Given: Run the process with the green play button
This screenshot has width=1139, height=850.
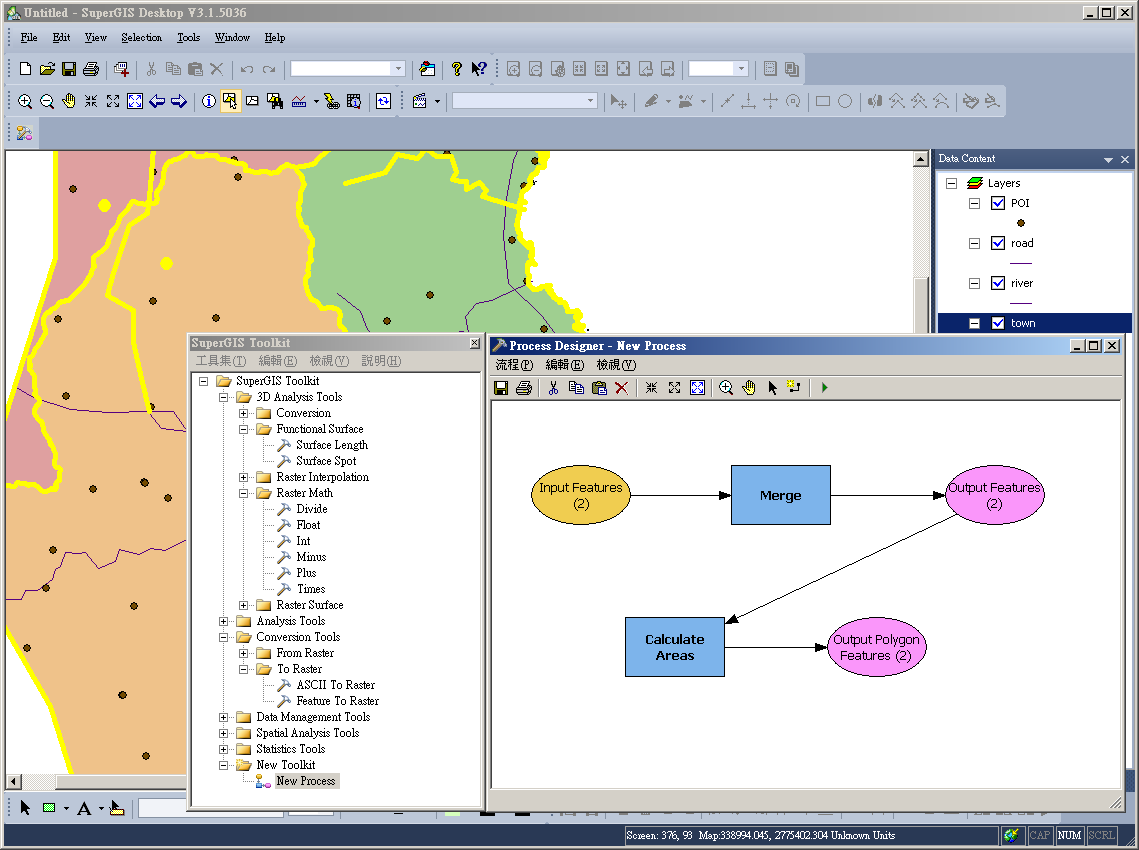Looking at the screenshot, I should pos(824,387).
